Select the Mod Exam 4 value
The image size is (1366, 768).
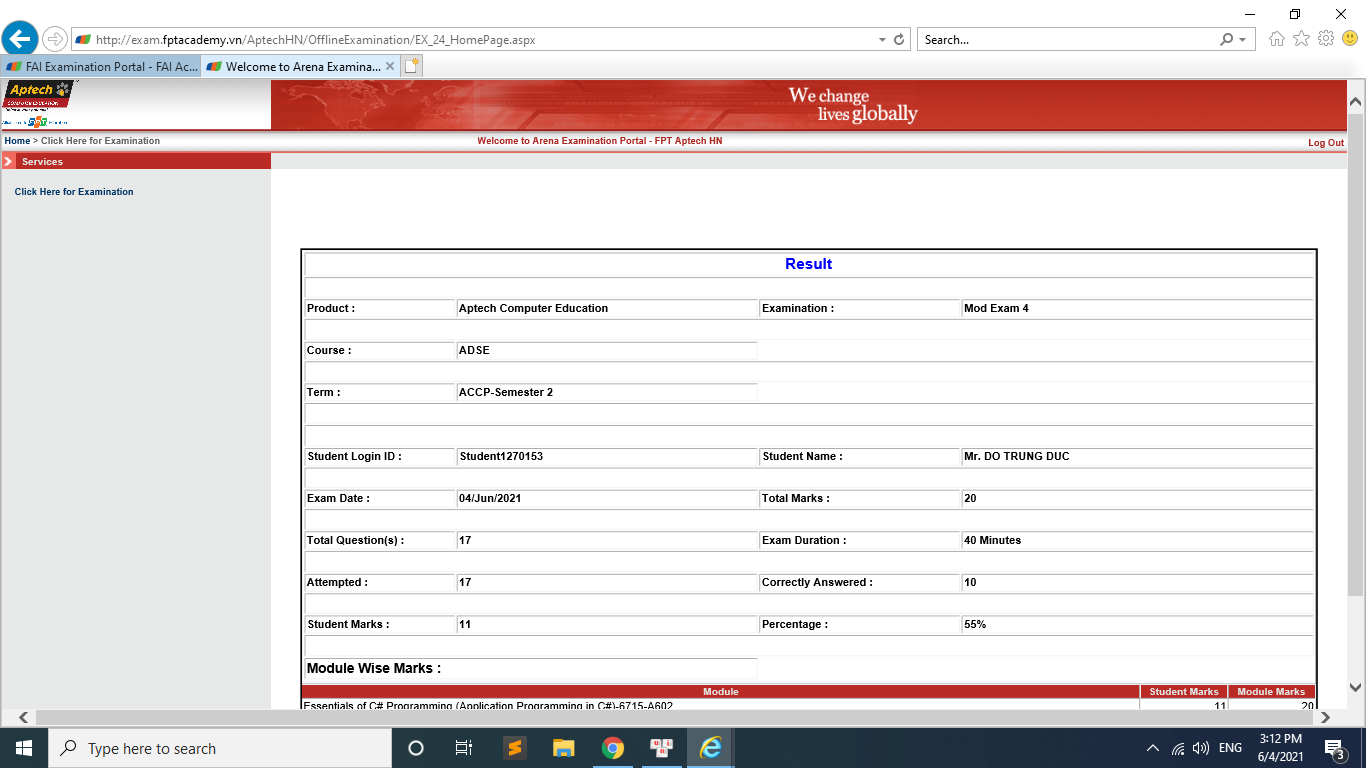[996, 308]
